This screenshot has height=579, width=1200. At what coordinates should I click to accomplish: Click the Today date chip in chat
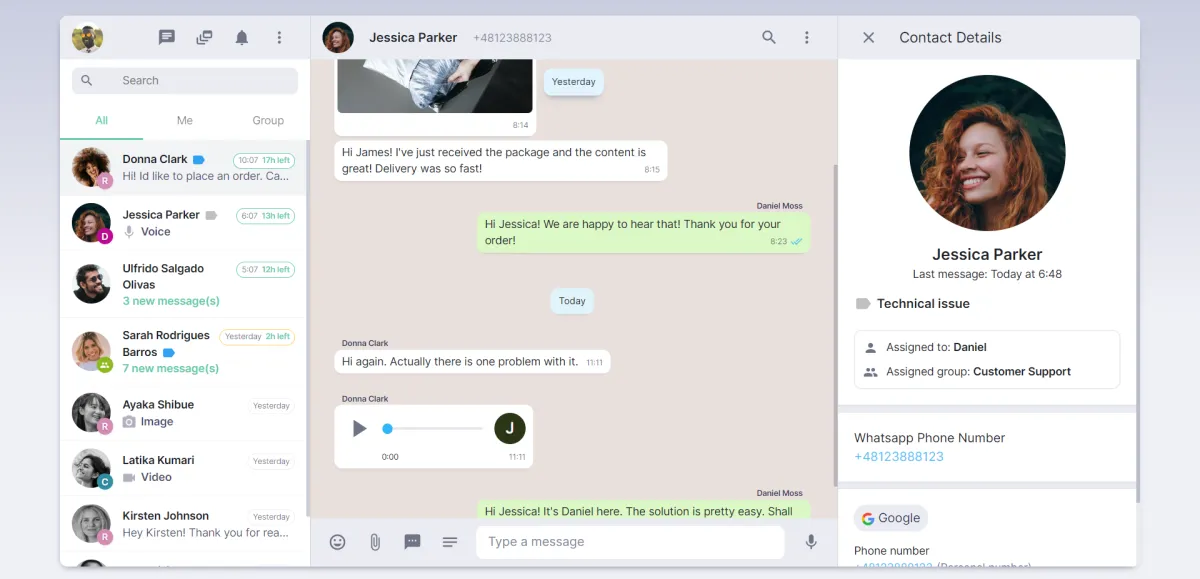tap(572, 300)
